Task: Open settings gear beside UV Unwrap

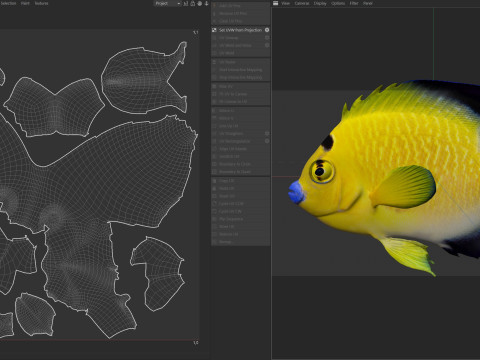Action: tap(267, 38)
